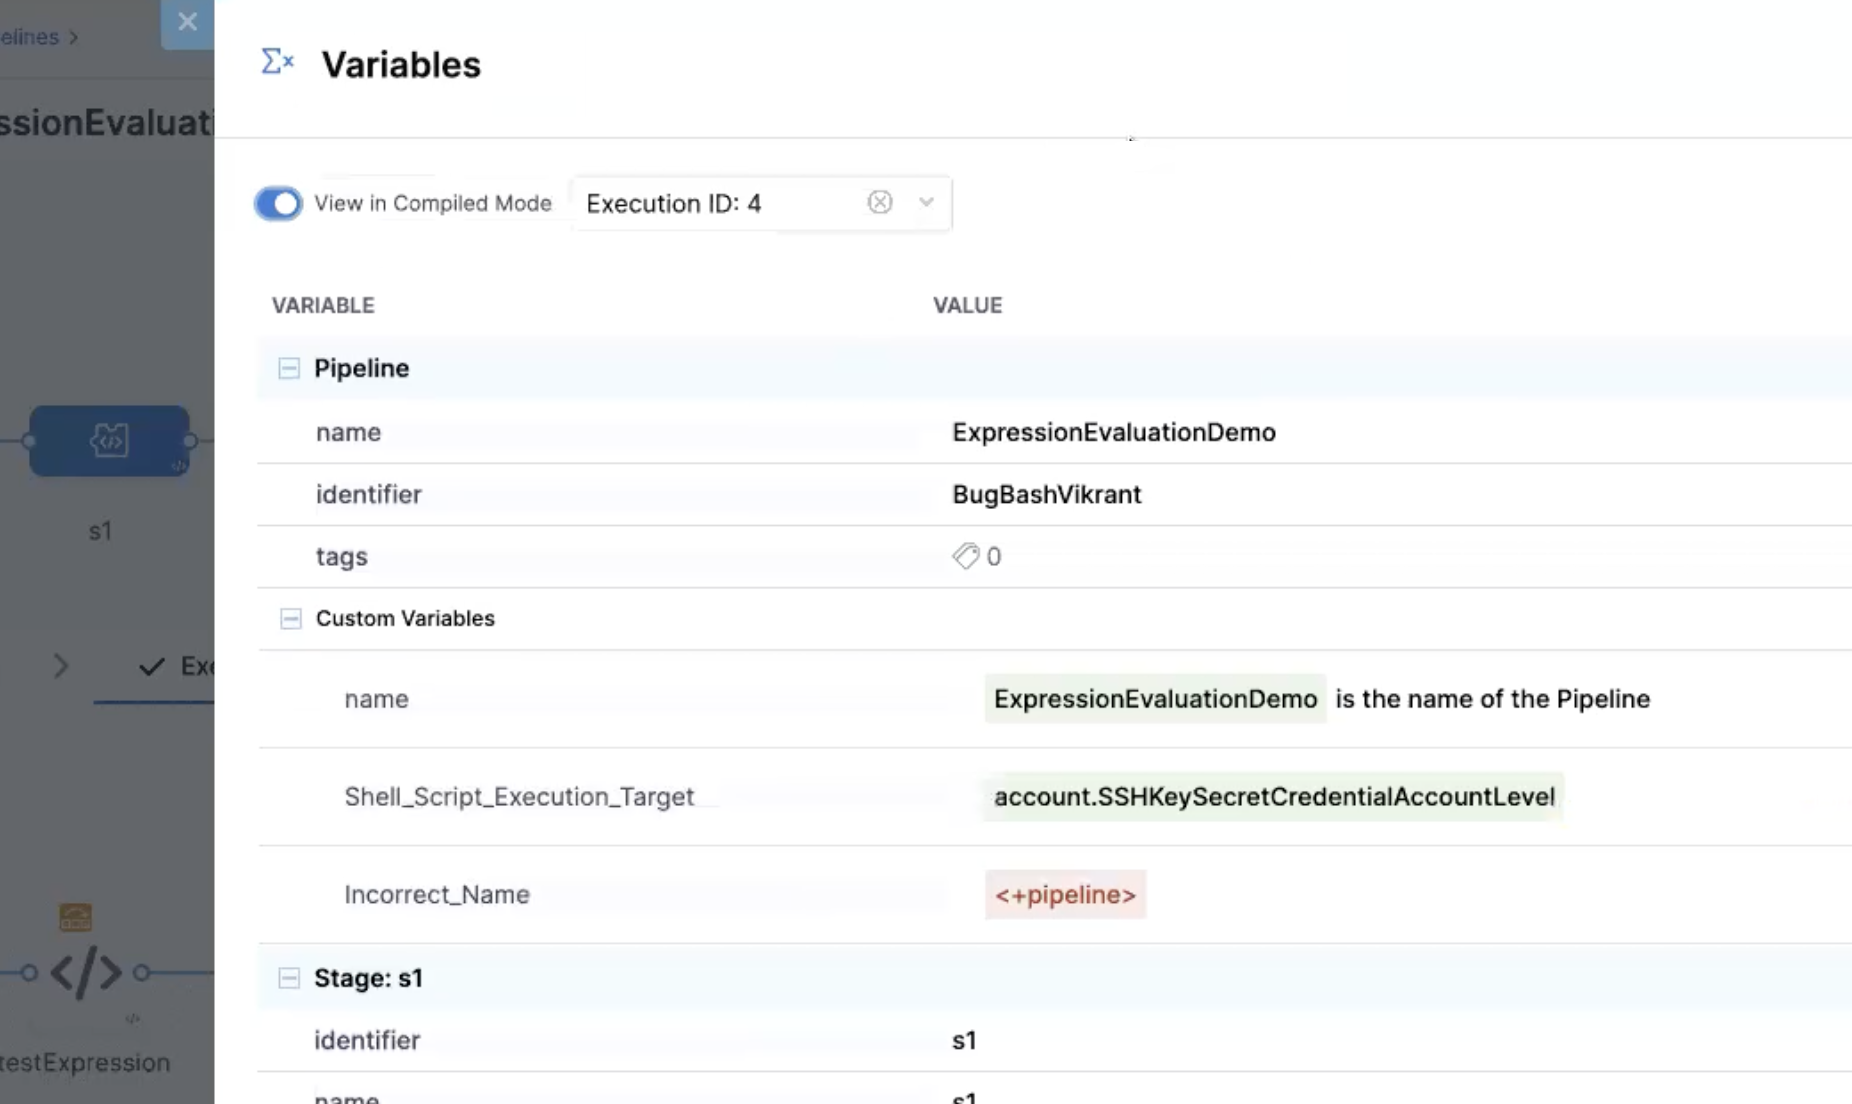Click the ExpressionEvaluationDemo green highlighted value
This screenshot has height=1104, width=1852.
tap(1155, 699)
